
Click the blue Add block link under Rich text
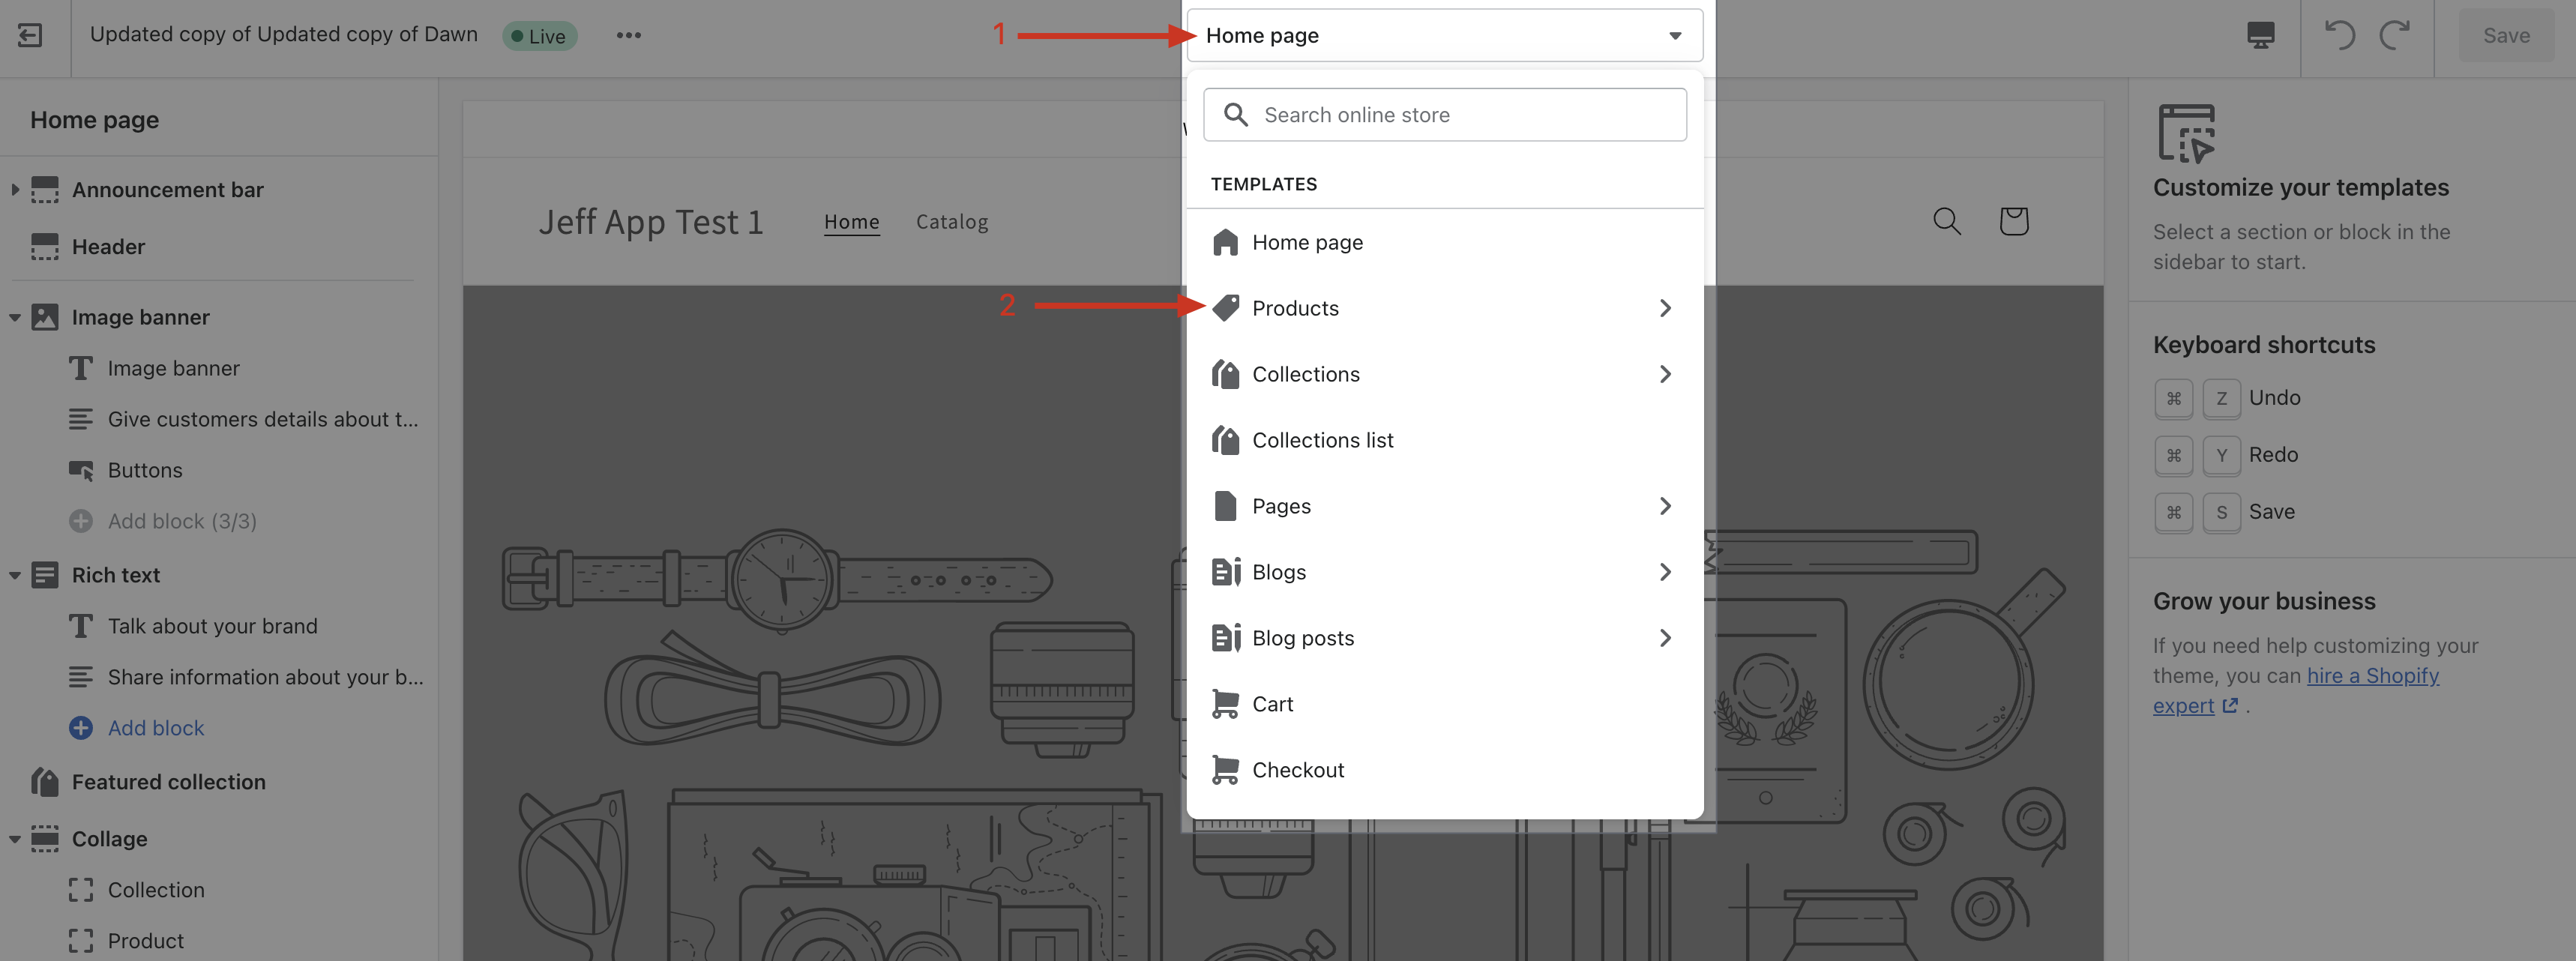[x=156, y=728]
